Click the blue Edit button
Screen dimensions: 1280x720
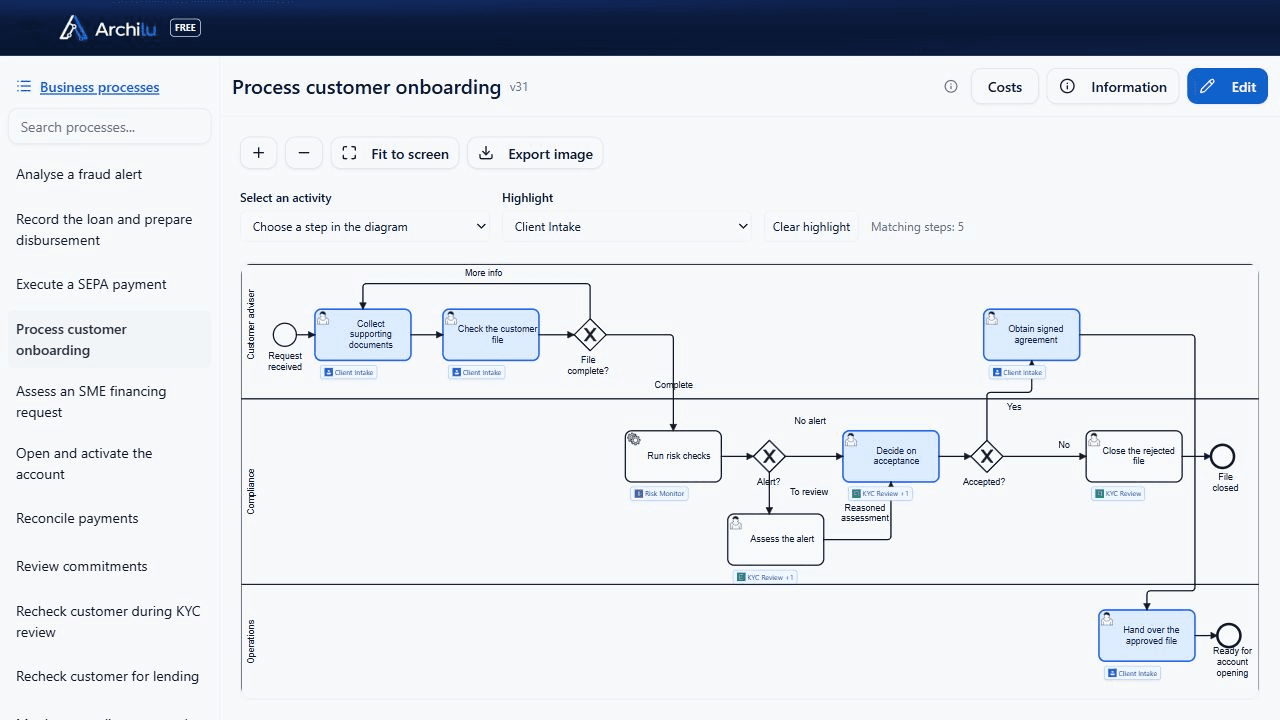click(1227, 87)
